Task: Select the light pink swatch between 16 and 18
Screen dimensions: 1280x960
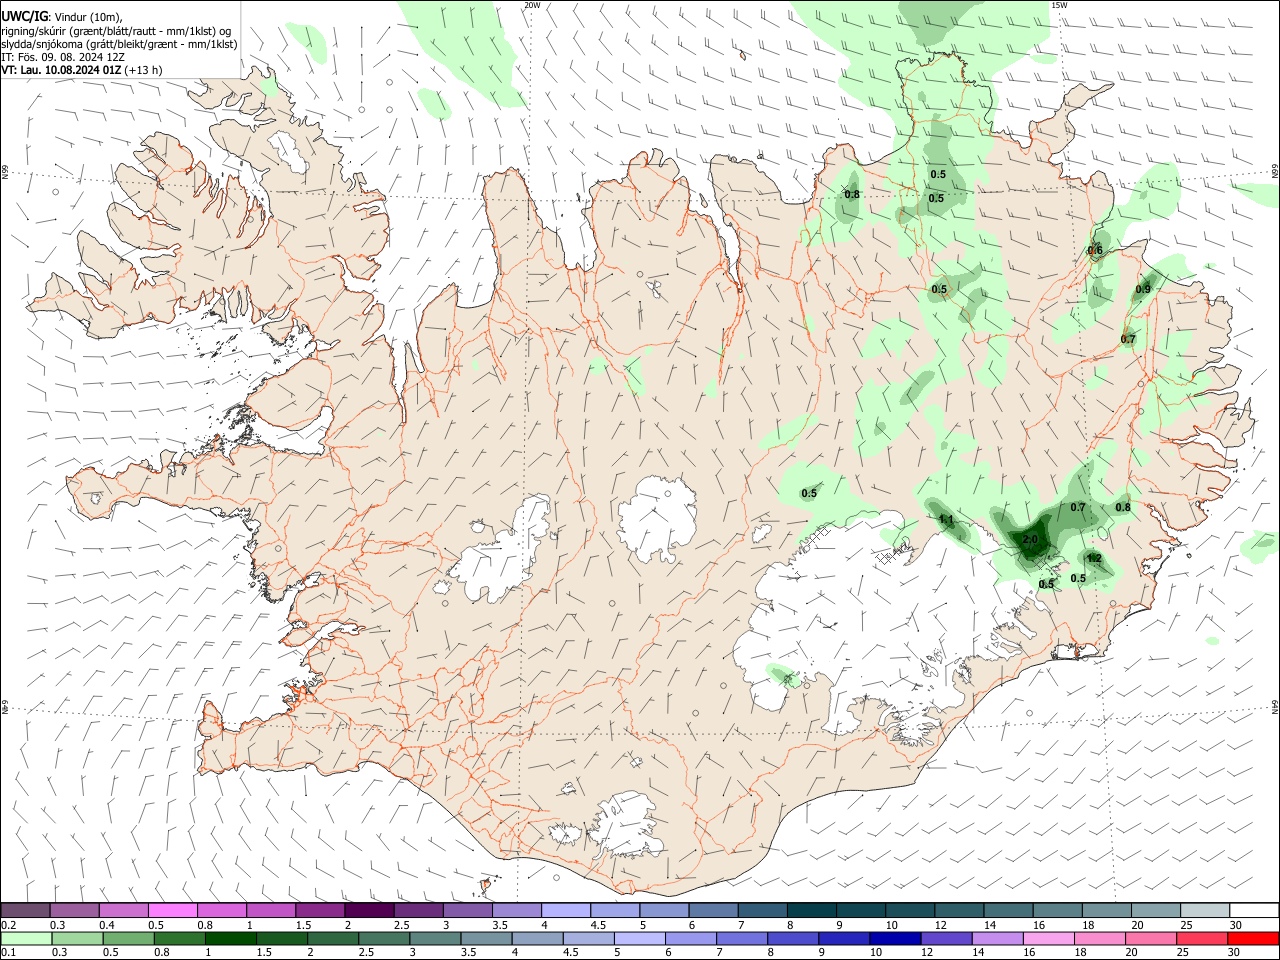Action: (1049, 939)
